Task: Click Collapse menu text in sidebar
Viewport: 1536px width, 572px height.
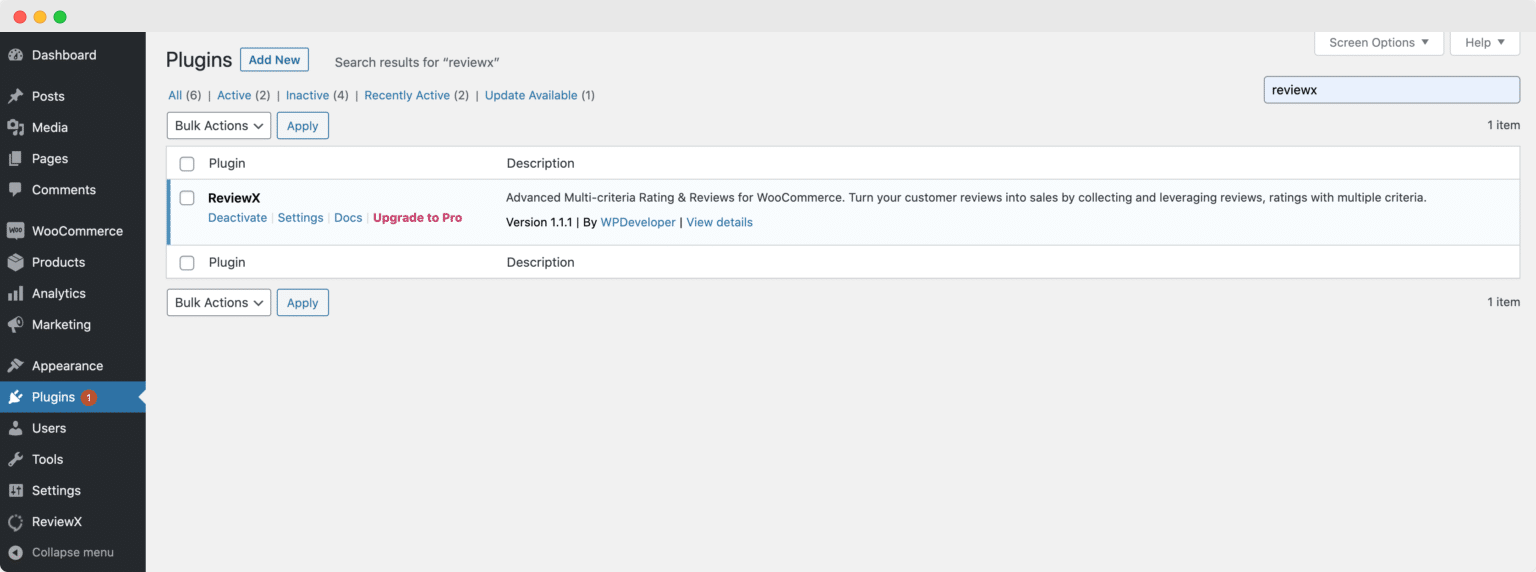Action: point(73,552)
